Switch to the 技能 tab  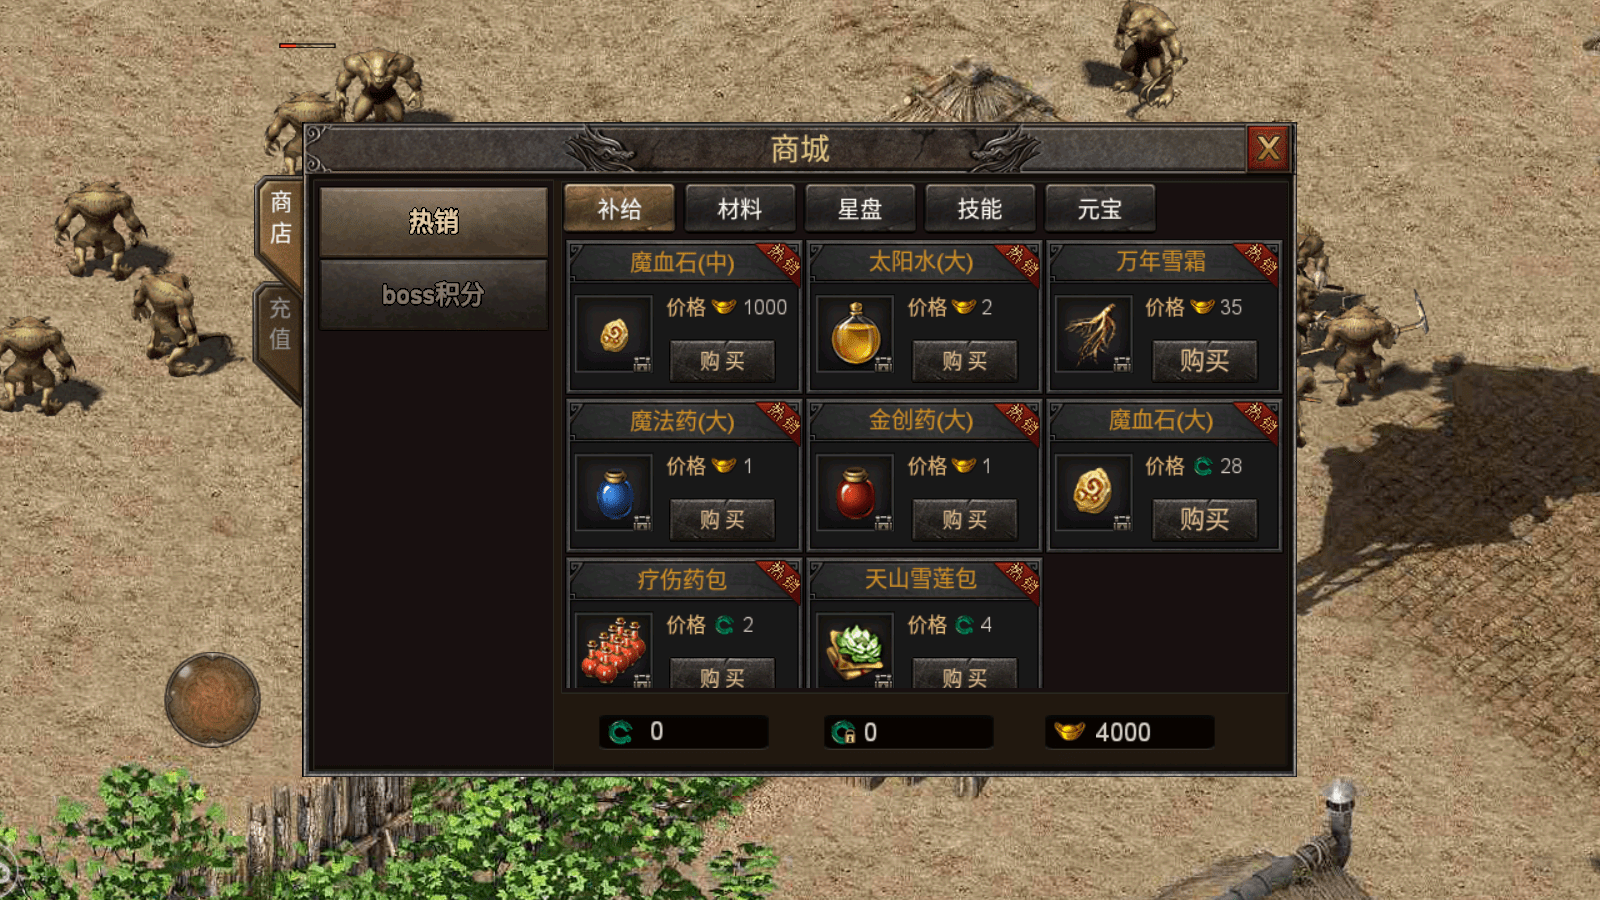980,209
